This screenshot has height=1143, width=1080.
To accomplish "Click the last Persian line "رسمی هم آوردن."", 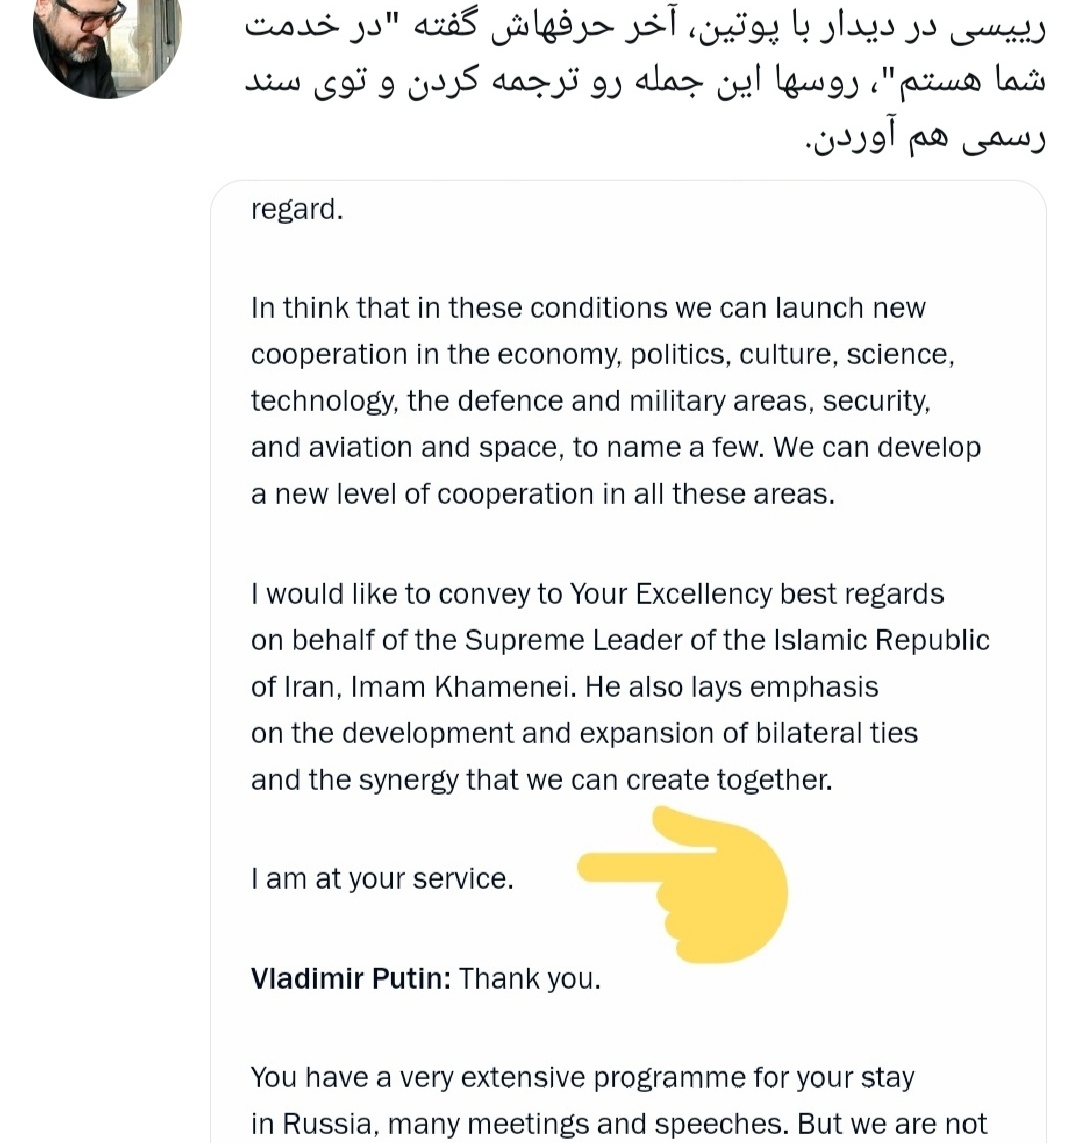I will 926,137.
